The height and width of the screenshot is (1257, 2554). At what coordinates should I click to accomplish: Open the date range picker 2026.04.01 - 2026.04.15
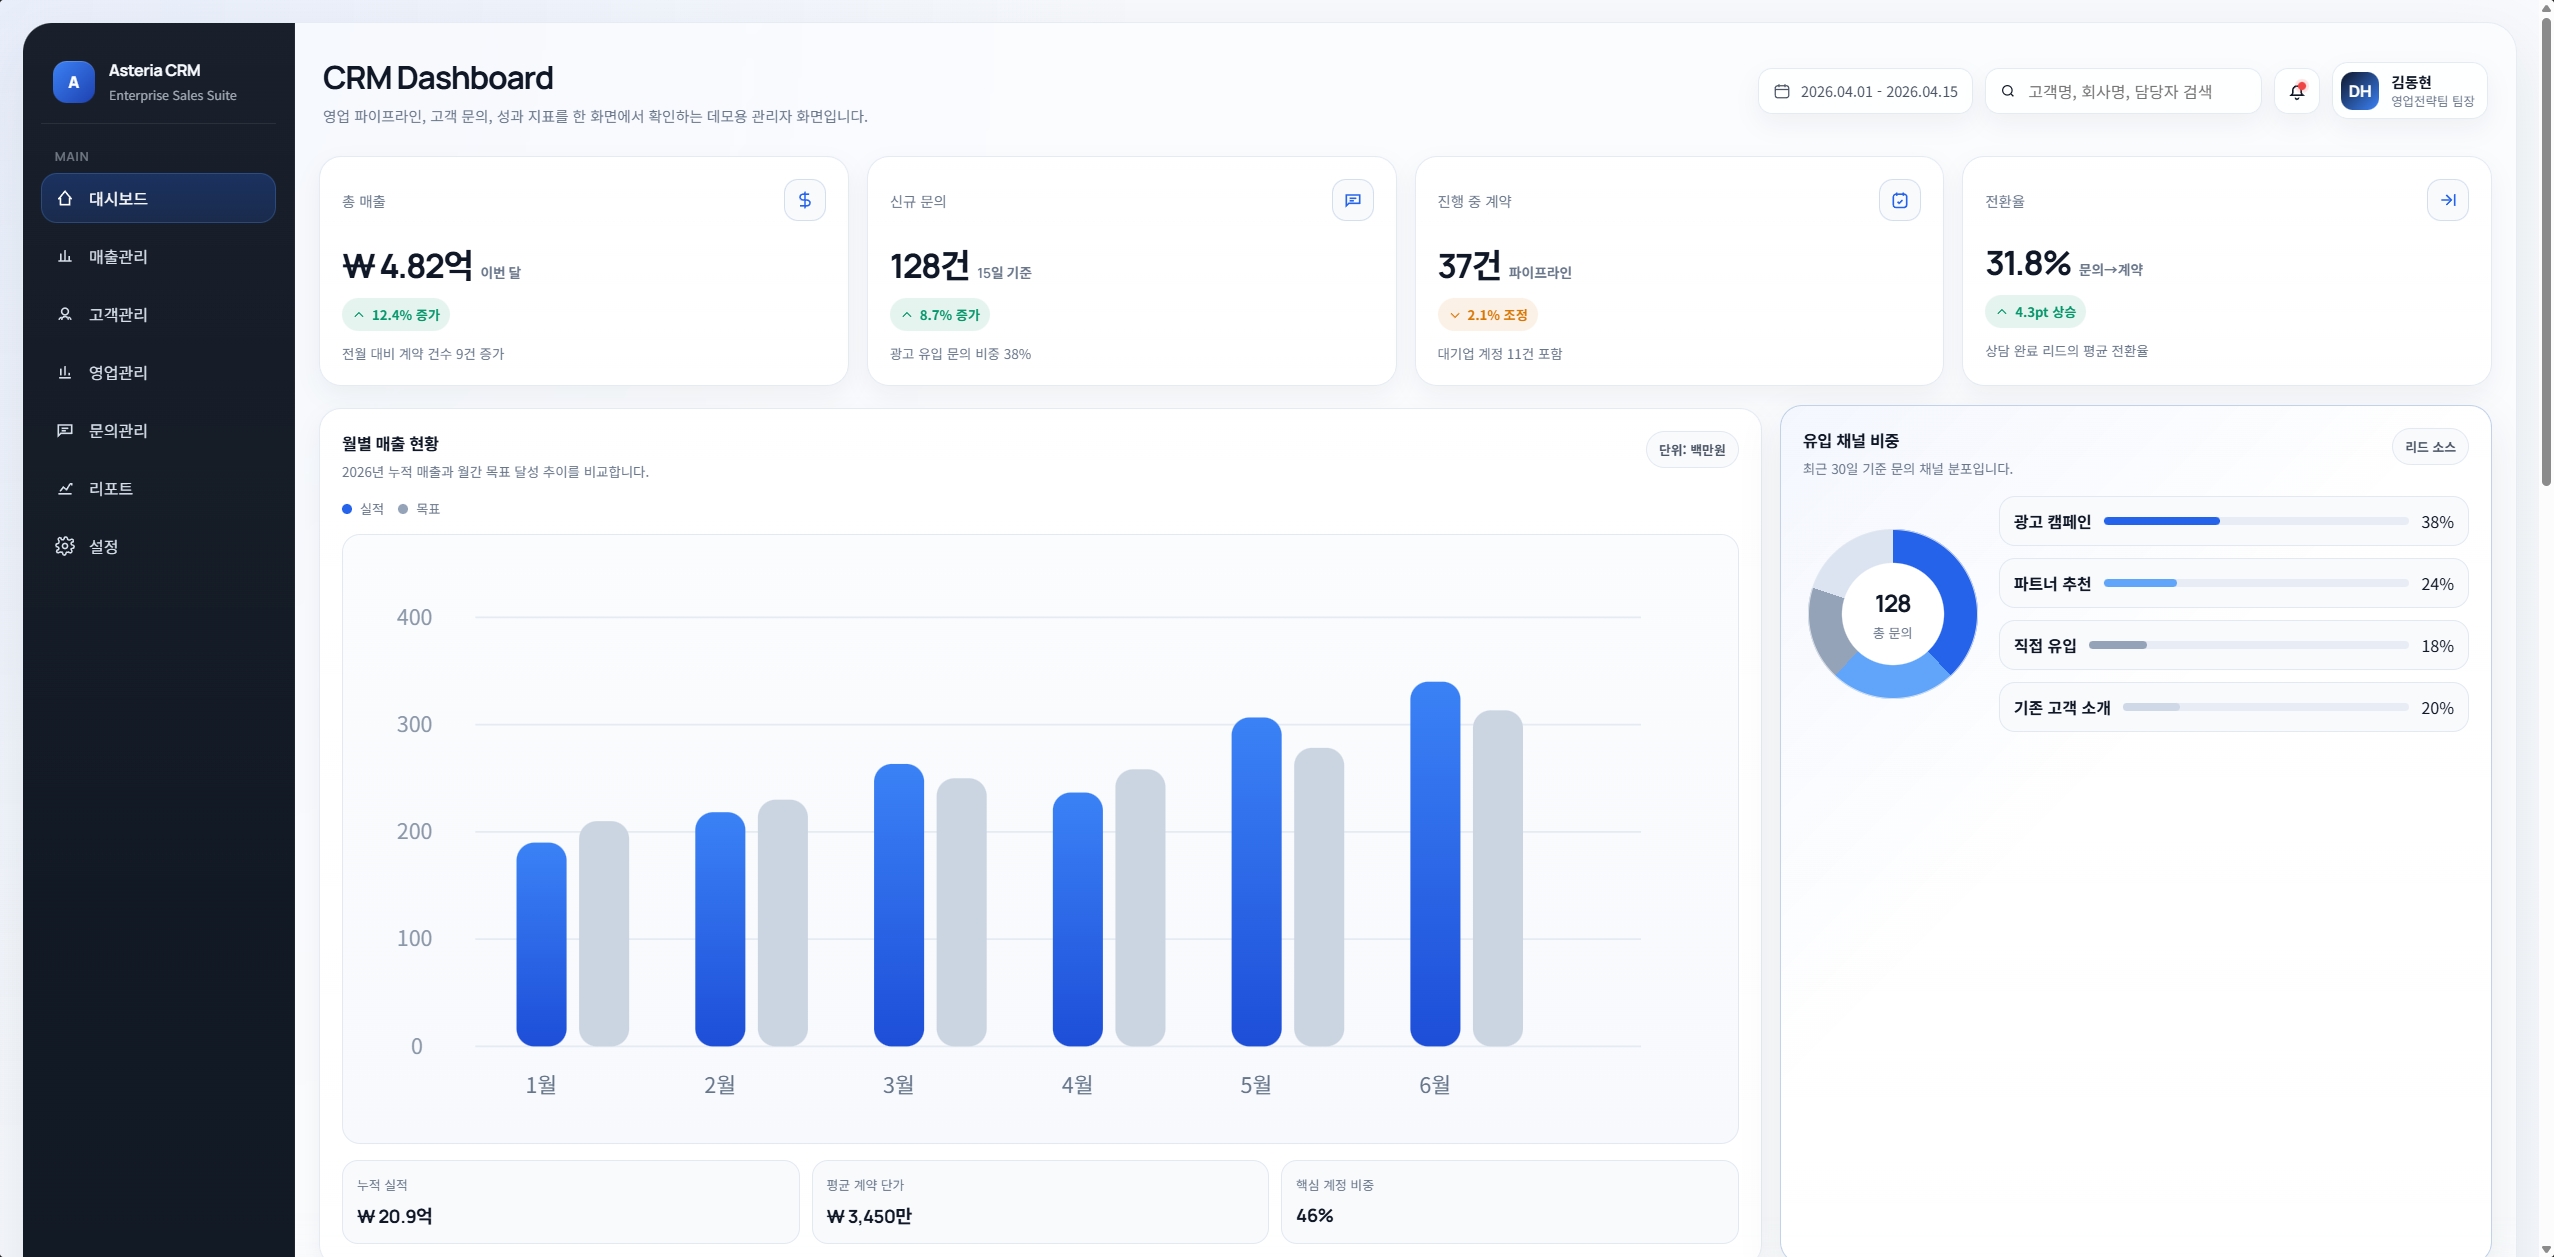pyautogui.click(x=1864, y=91)
